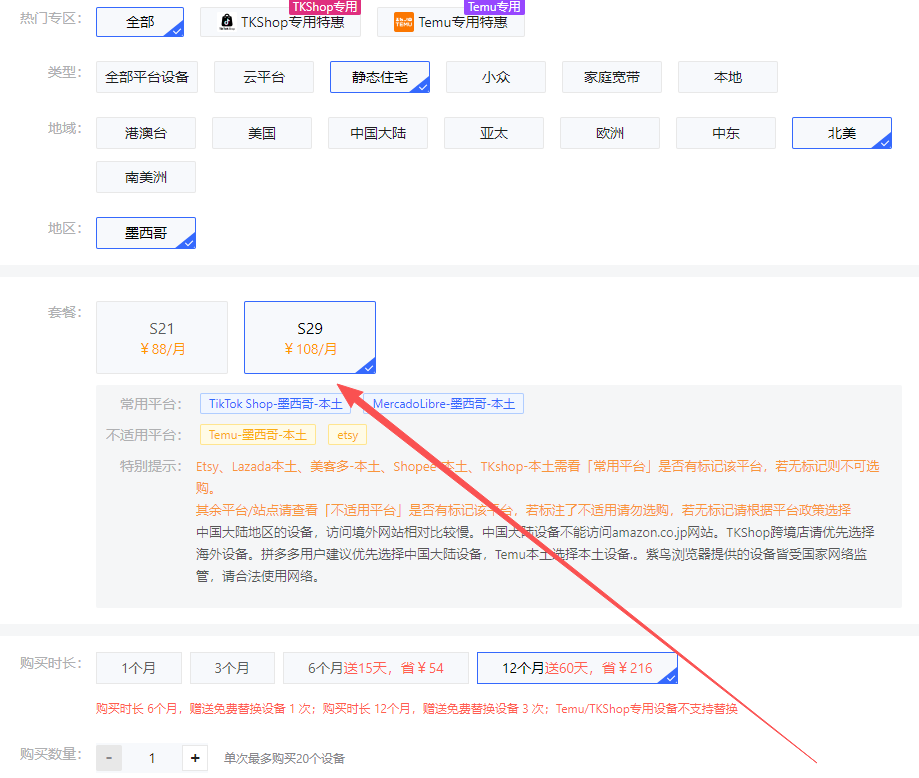Choose 1个月 purchase duration
The width and height of the screenshot is (919, 778).
click(x=139, y=668)
